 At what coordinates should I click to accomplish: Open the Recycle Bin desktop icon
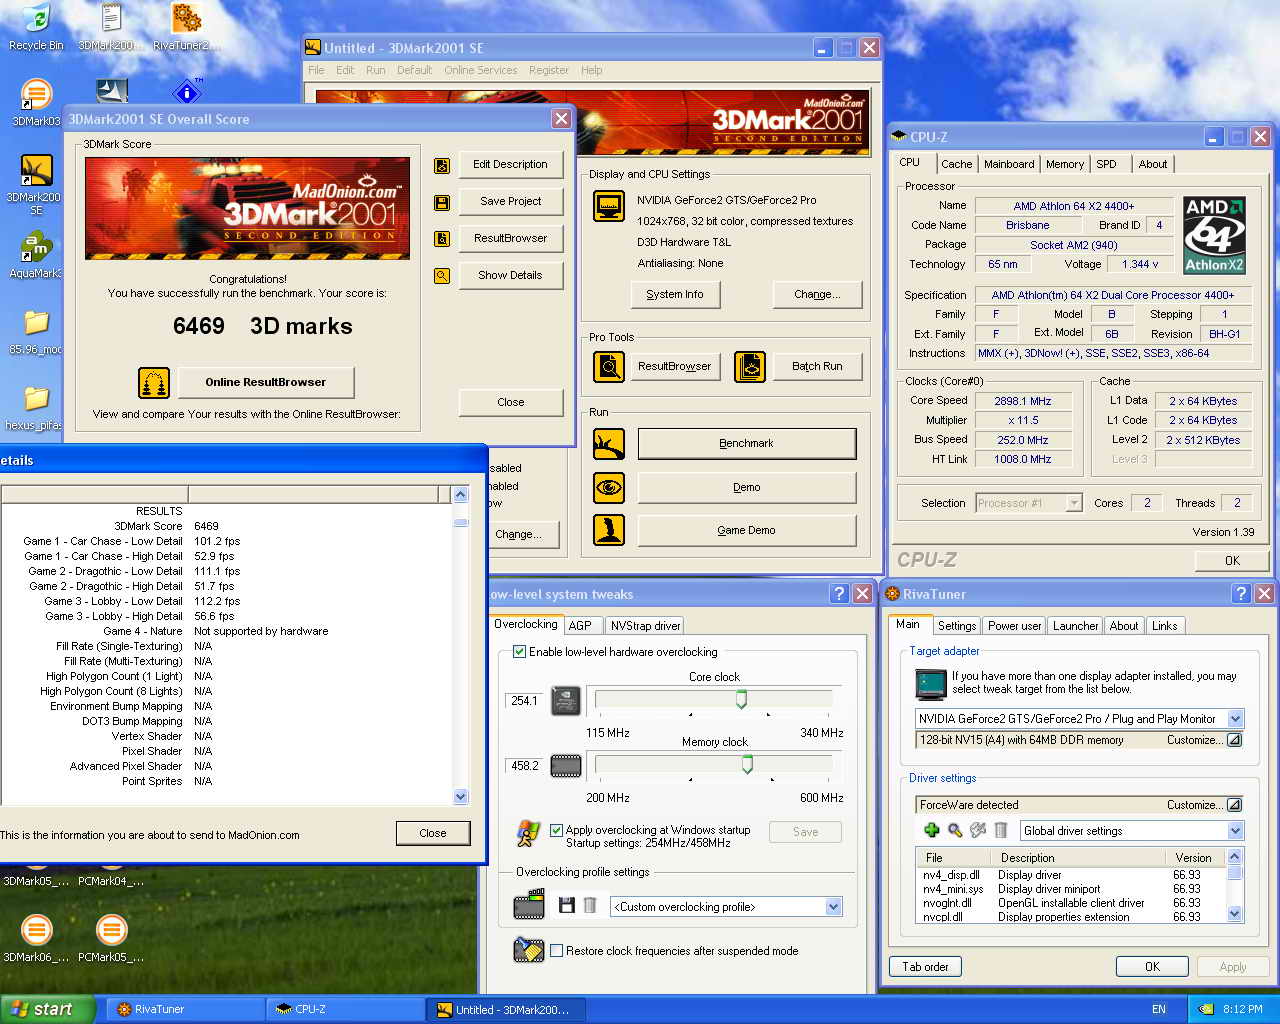(x=36, y=27)
